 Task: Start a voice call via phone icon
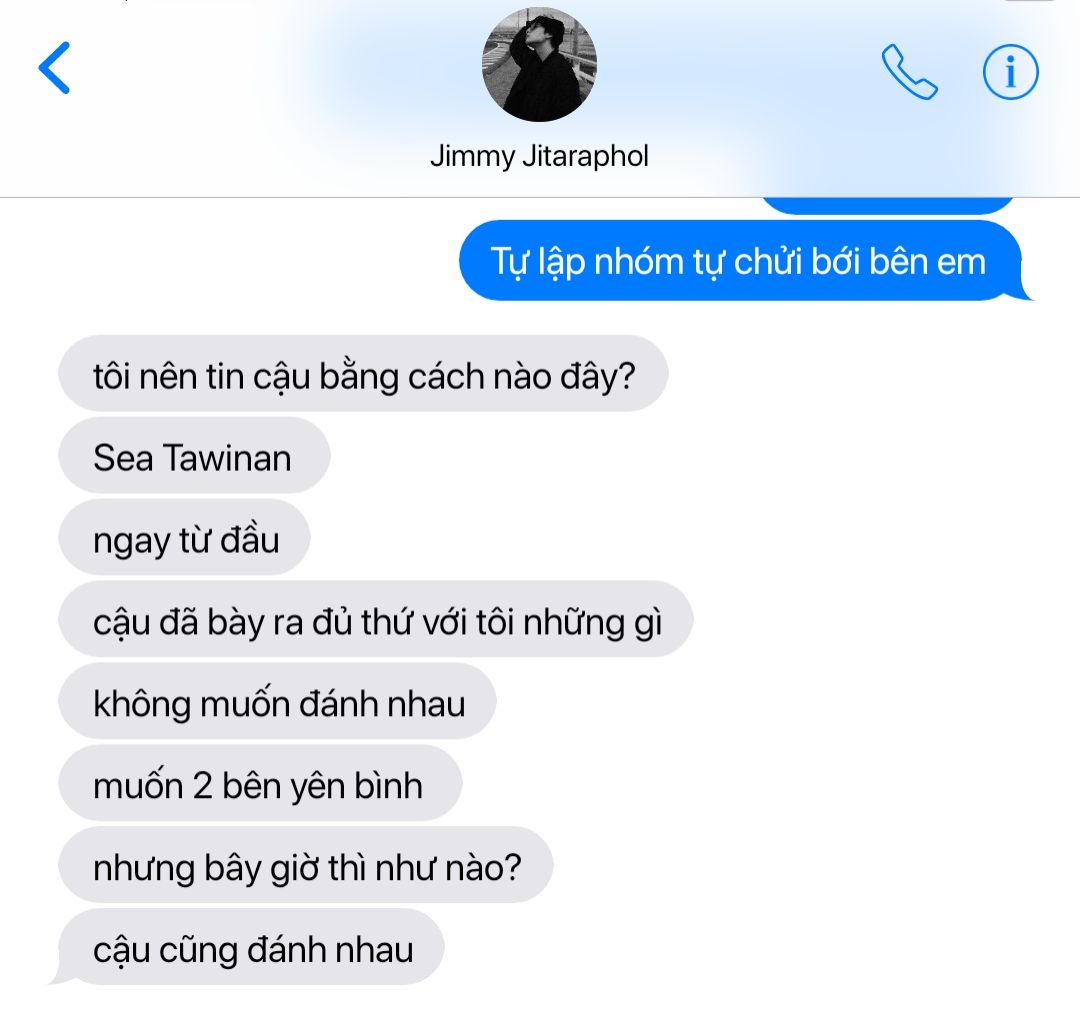[x=908, y=72]
